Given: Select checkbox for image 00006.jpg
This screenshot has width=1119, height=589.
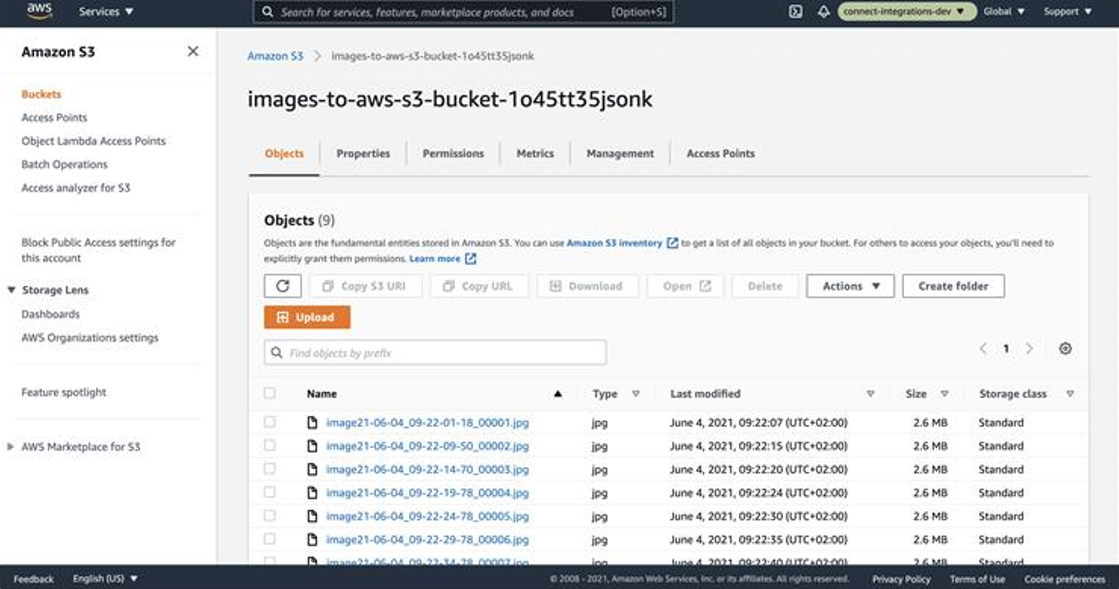Looking at the screenshot, I should tap(269, 539).
